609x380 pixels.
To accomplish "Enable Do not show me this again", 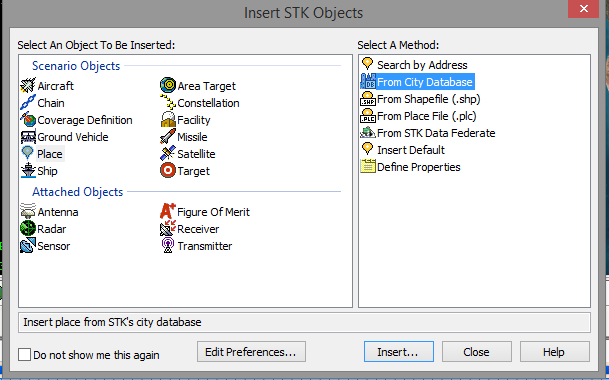I will tap(24, 354).
